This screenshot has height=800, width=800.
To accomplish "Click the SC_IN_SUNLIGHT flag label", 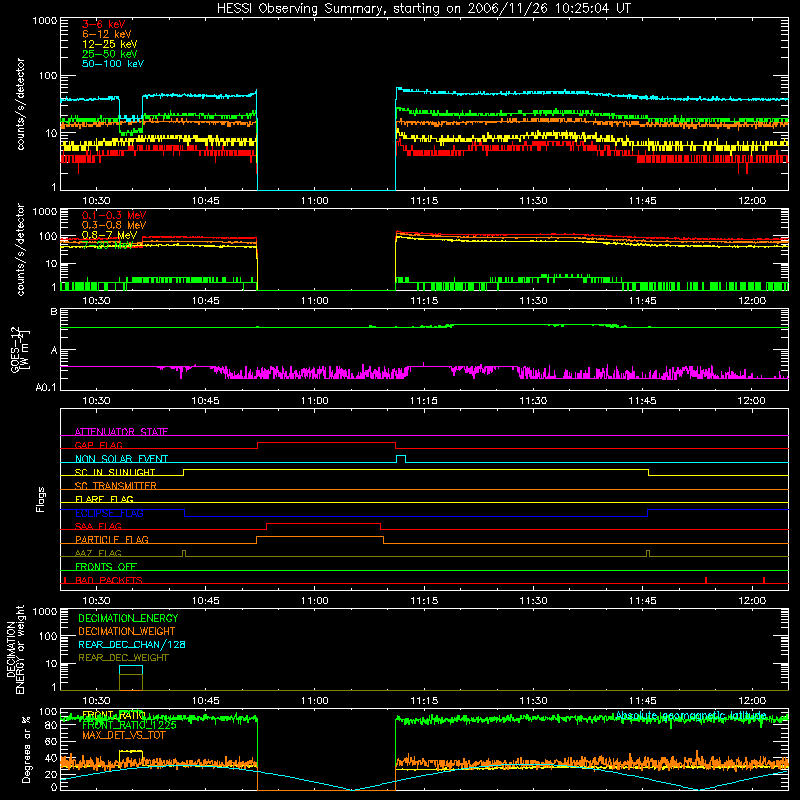I will [x=115, y=472].
